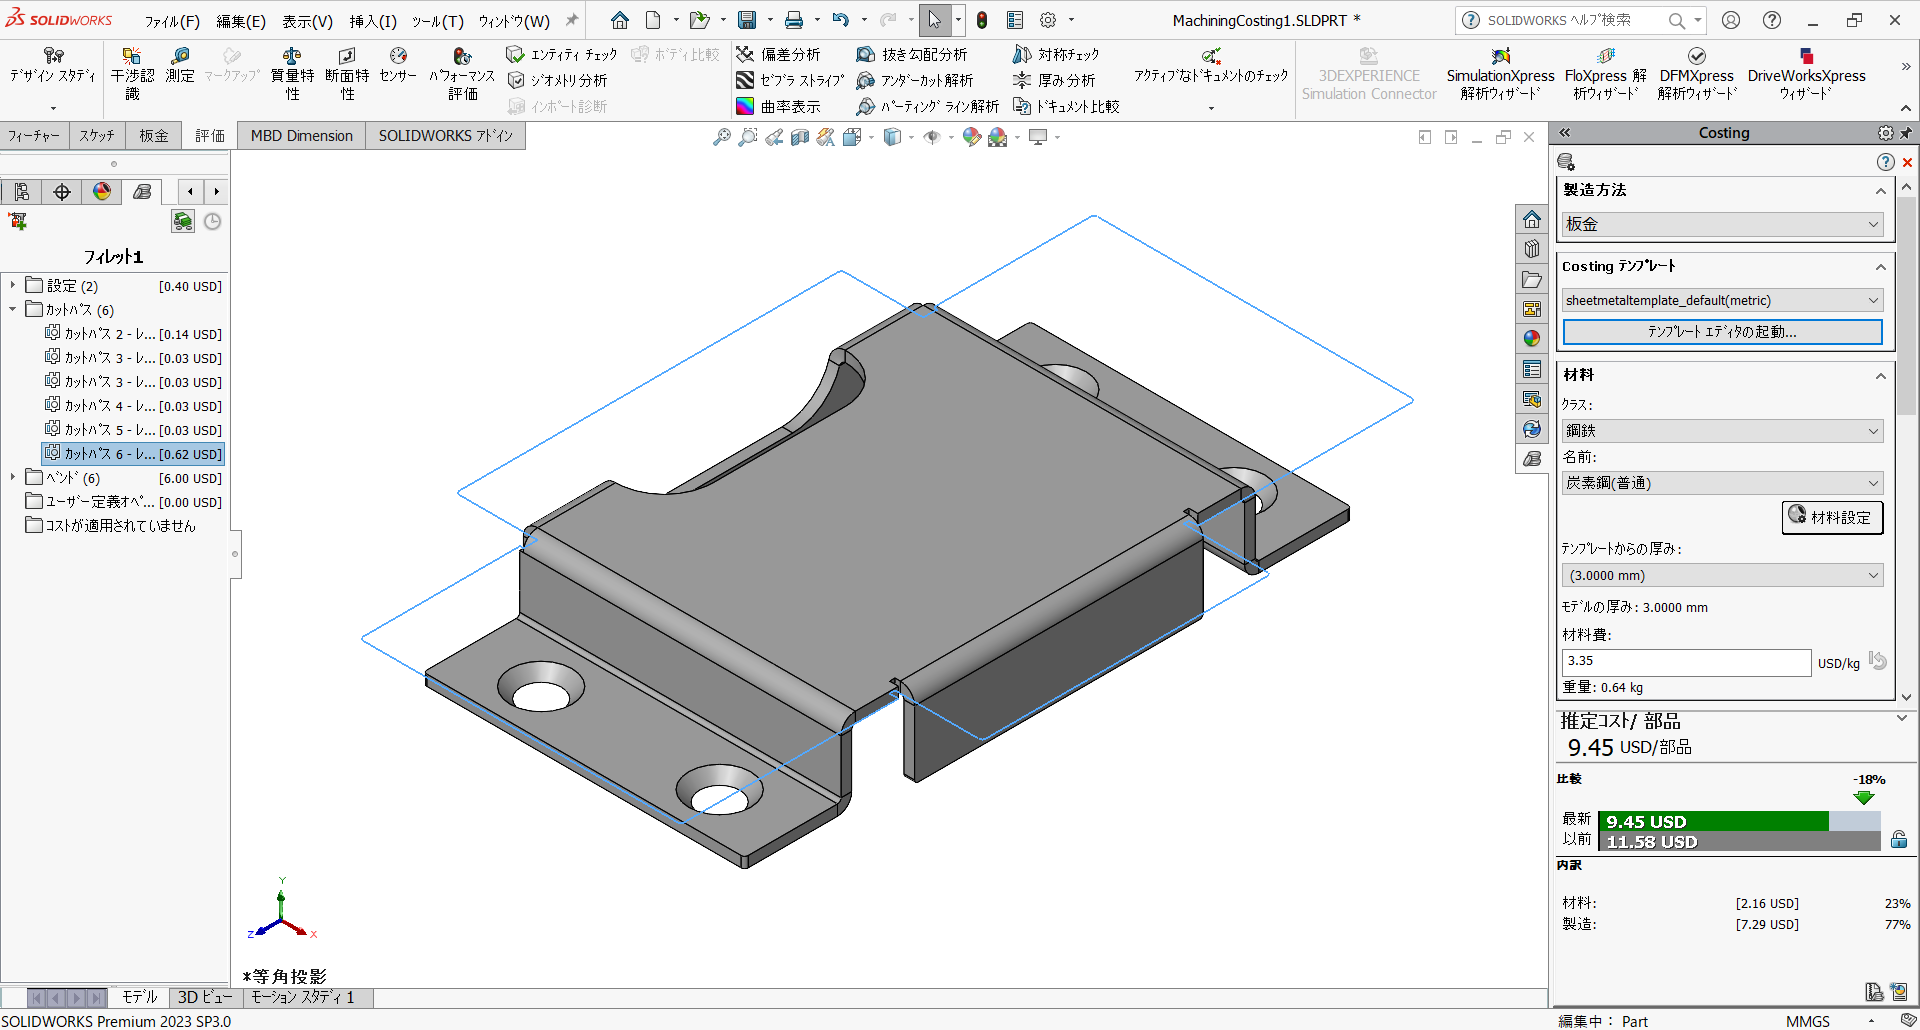Open 編集(E) menu
Viewport: 1920px width, 1030px height.
pyautogui.click(x=241, y=21)
